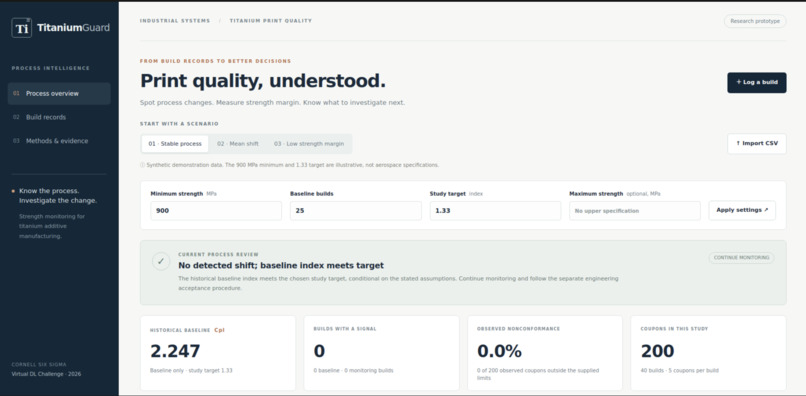The width and height of the screenshot is (806, 396).
Task: Click the Know the process tagline
Action: pyautogui.click(x=58, y=195)
